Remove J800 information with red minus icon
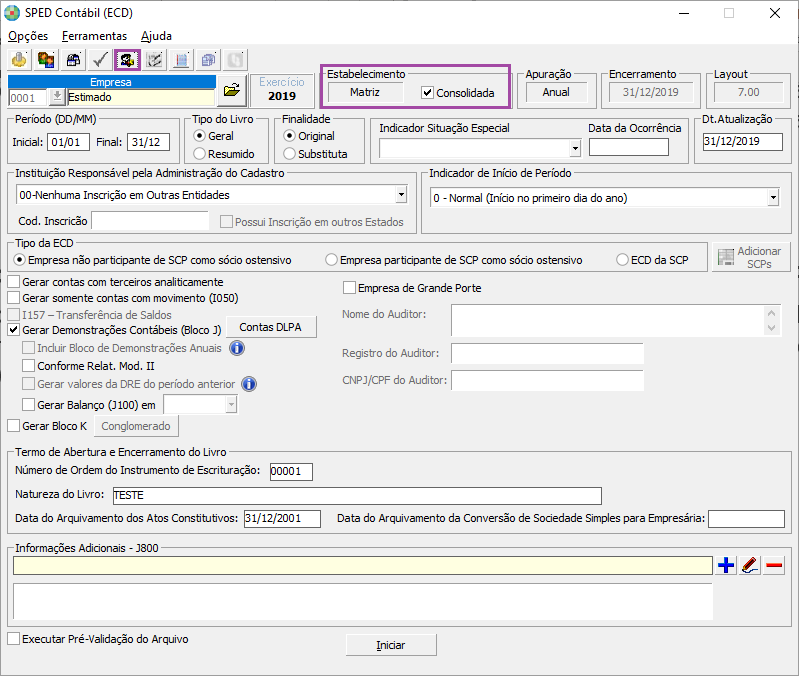799x676 pixels. 774,565
